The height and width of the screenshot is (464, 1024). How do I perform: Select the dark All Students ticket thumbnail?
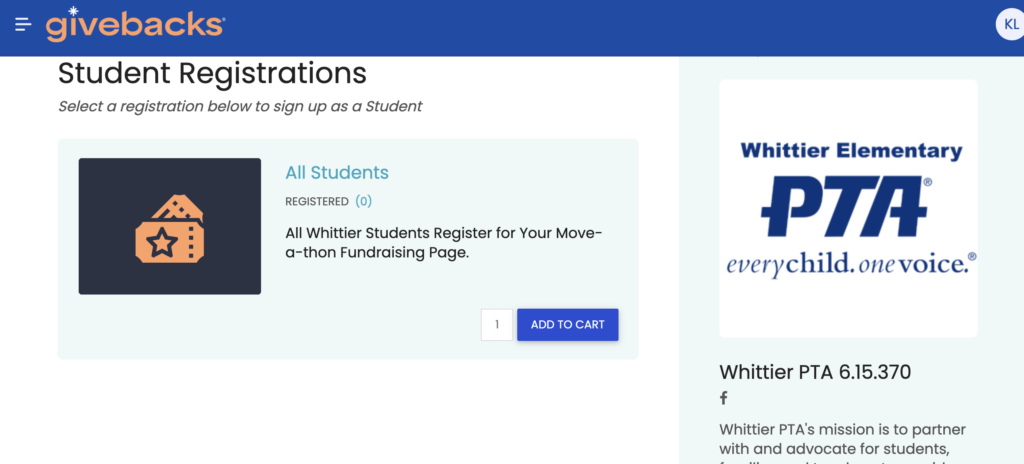(x=170, y=226)
